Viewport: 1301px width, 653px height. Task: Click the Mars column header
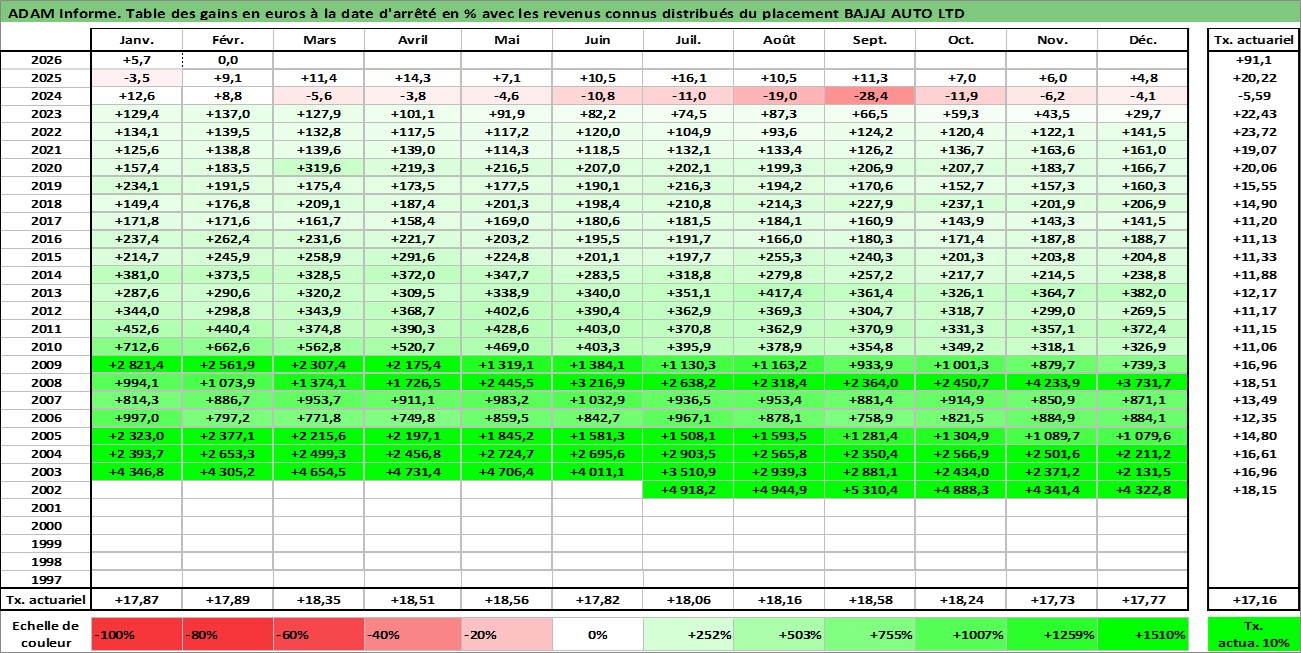tap(319, 41)
